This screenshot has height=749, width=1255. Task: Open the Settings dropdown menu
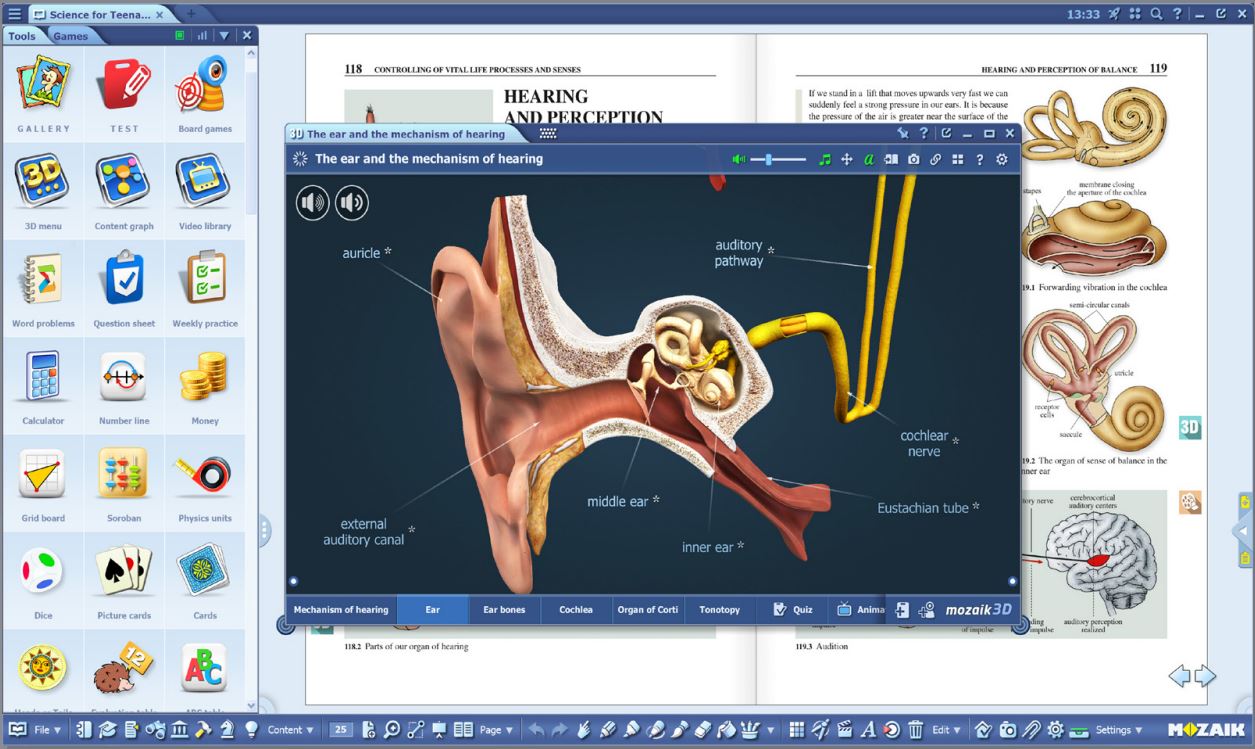[x=1119, y=730]
